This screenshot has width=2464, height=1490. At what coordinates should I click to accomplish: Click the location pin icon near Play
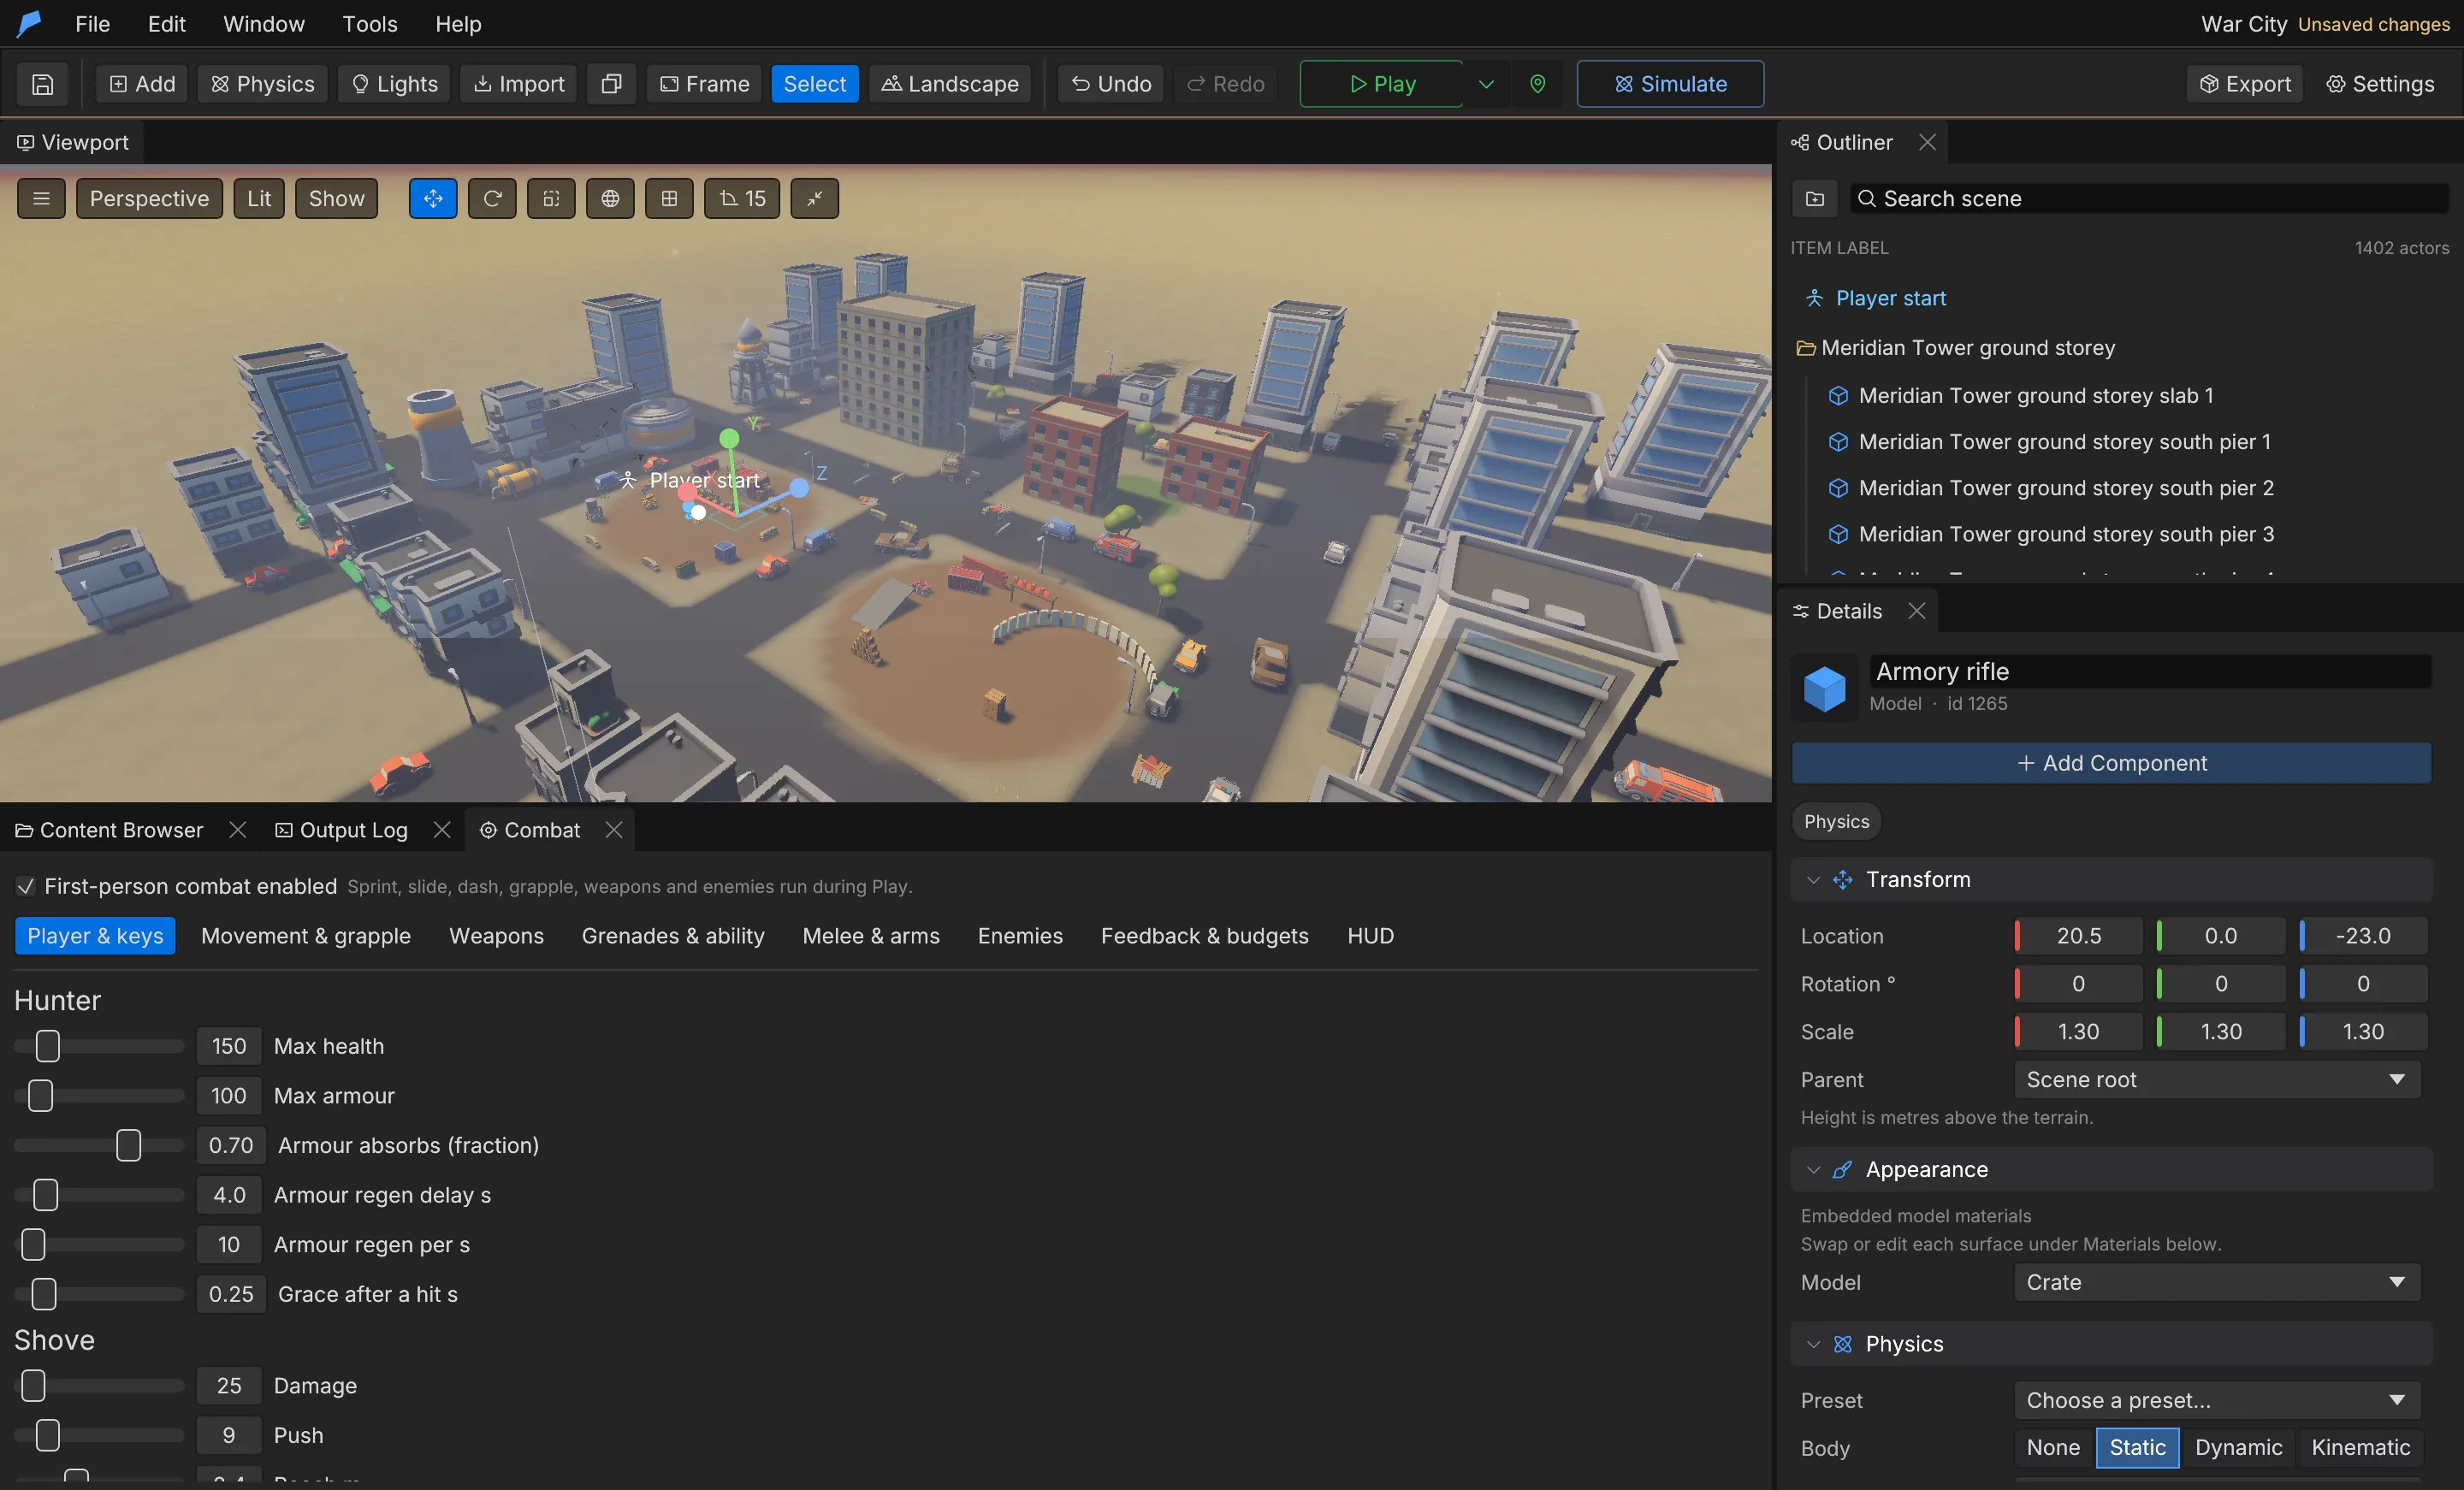click(1537, 84)
